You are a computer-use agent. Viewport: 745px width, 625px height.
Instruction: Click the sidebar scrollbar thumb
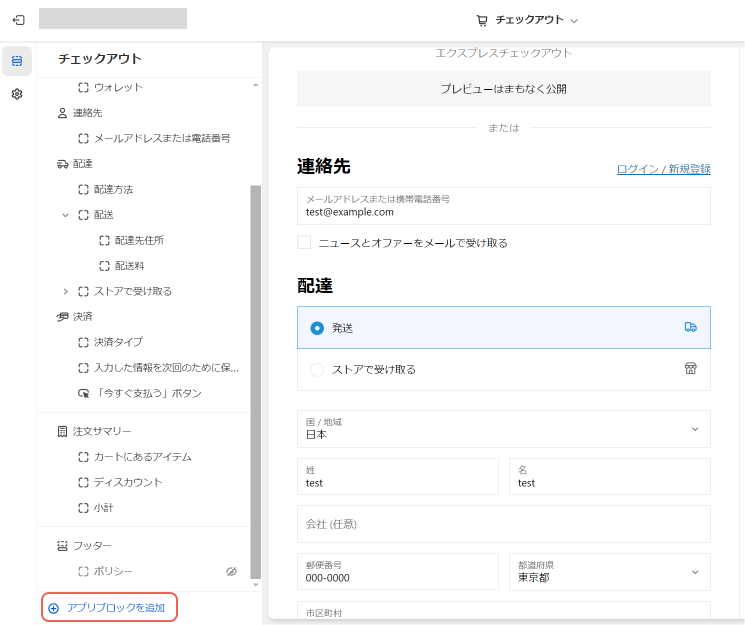[256, 382]
